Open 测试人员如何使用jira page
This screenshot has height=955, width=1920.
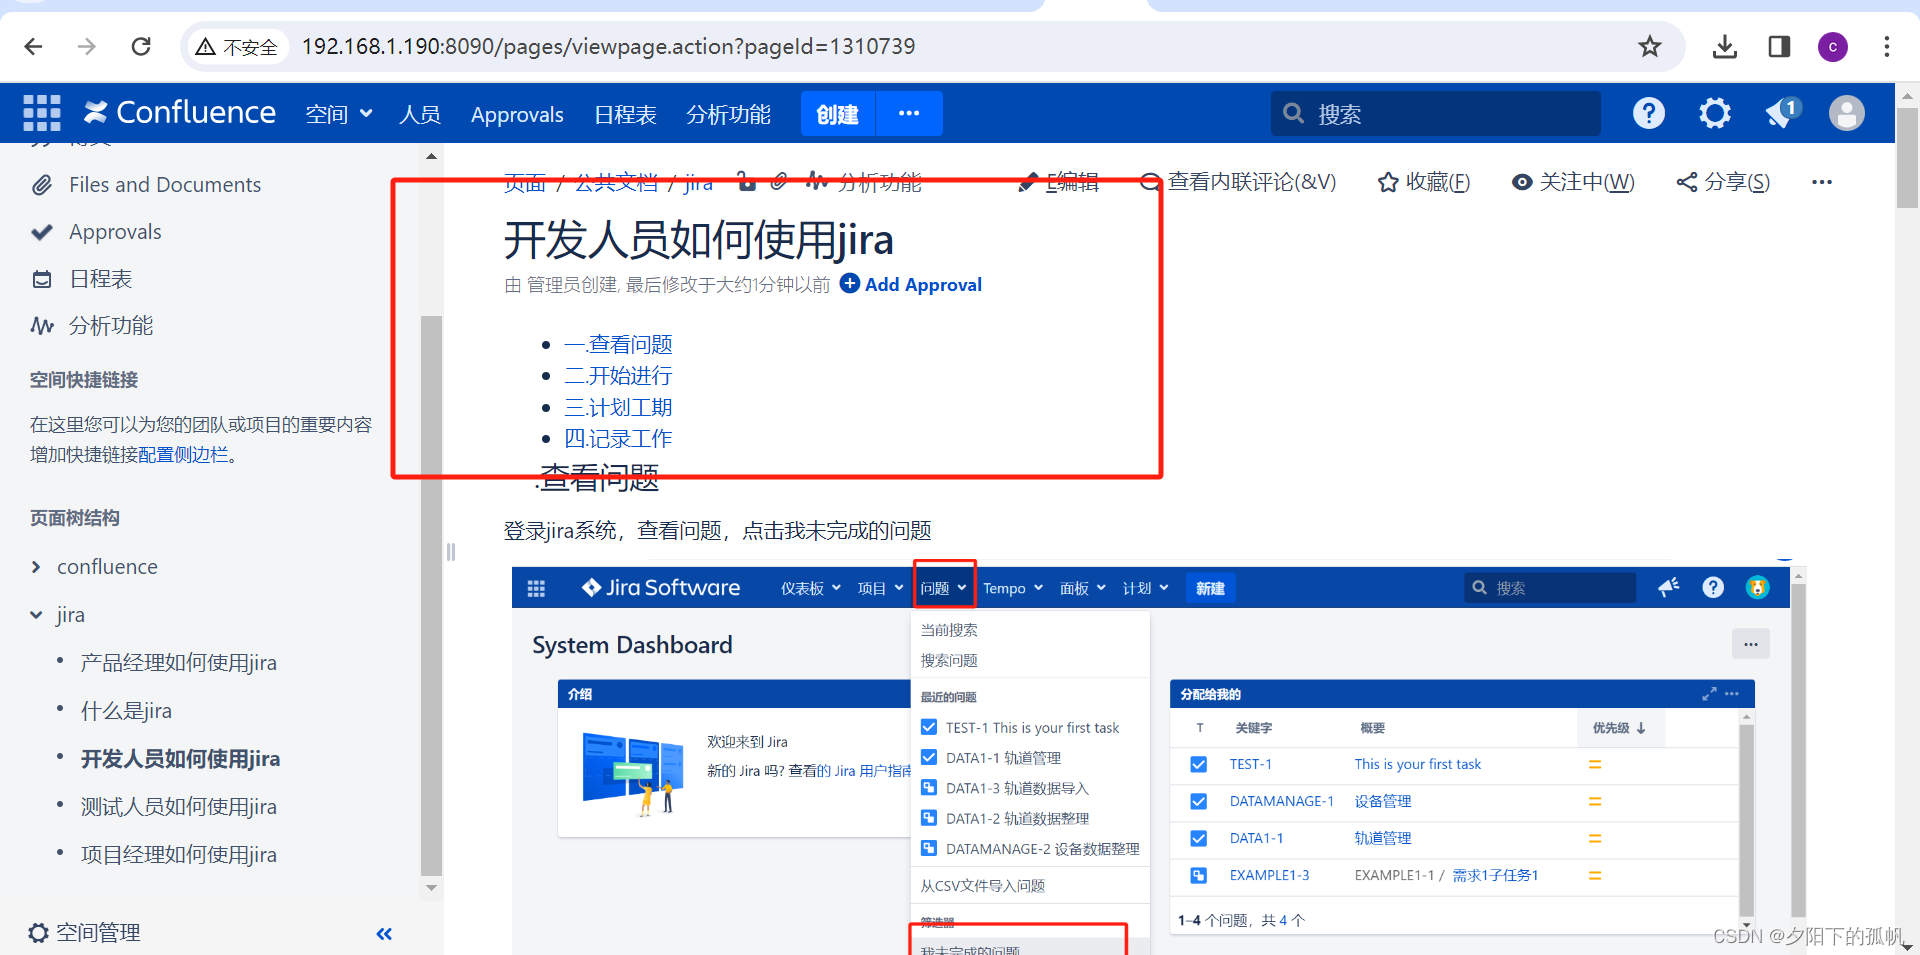point(179,807)
